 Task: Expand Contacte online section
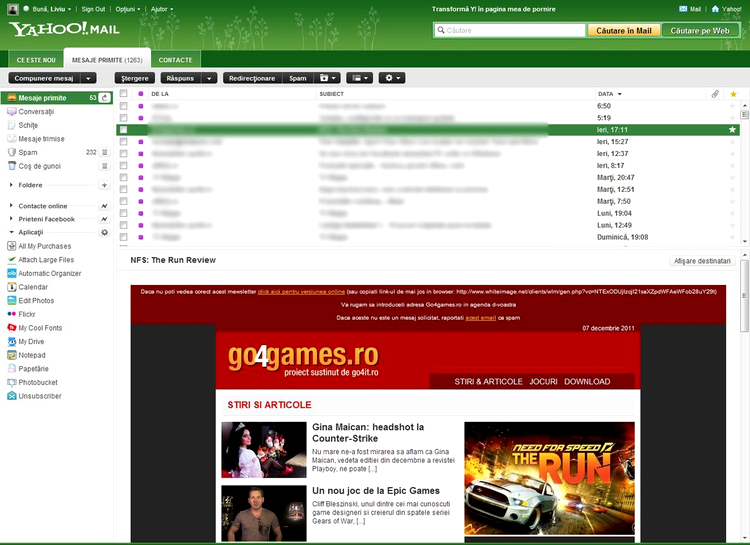coord(11,206)
